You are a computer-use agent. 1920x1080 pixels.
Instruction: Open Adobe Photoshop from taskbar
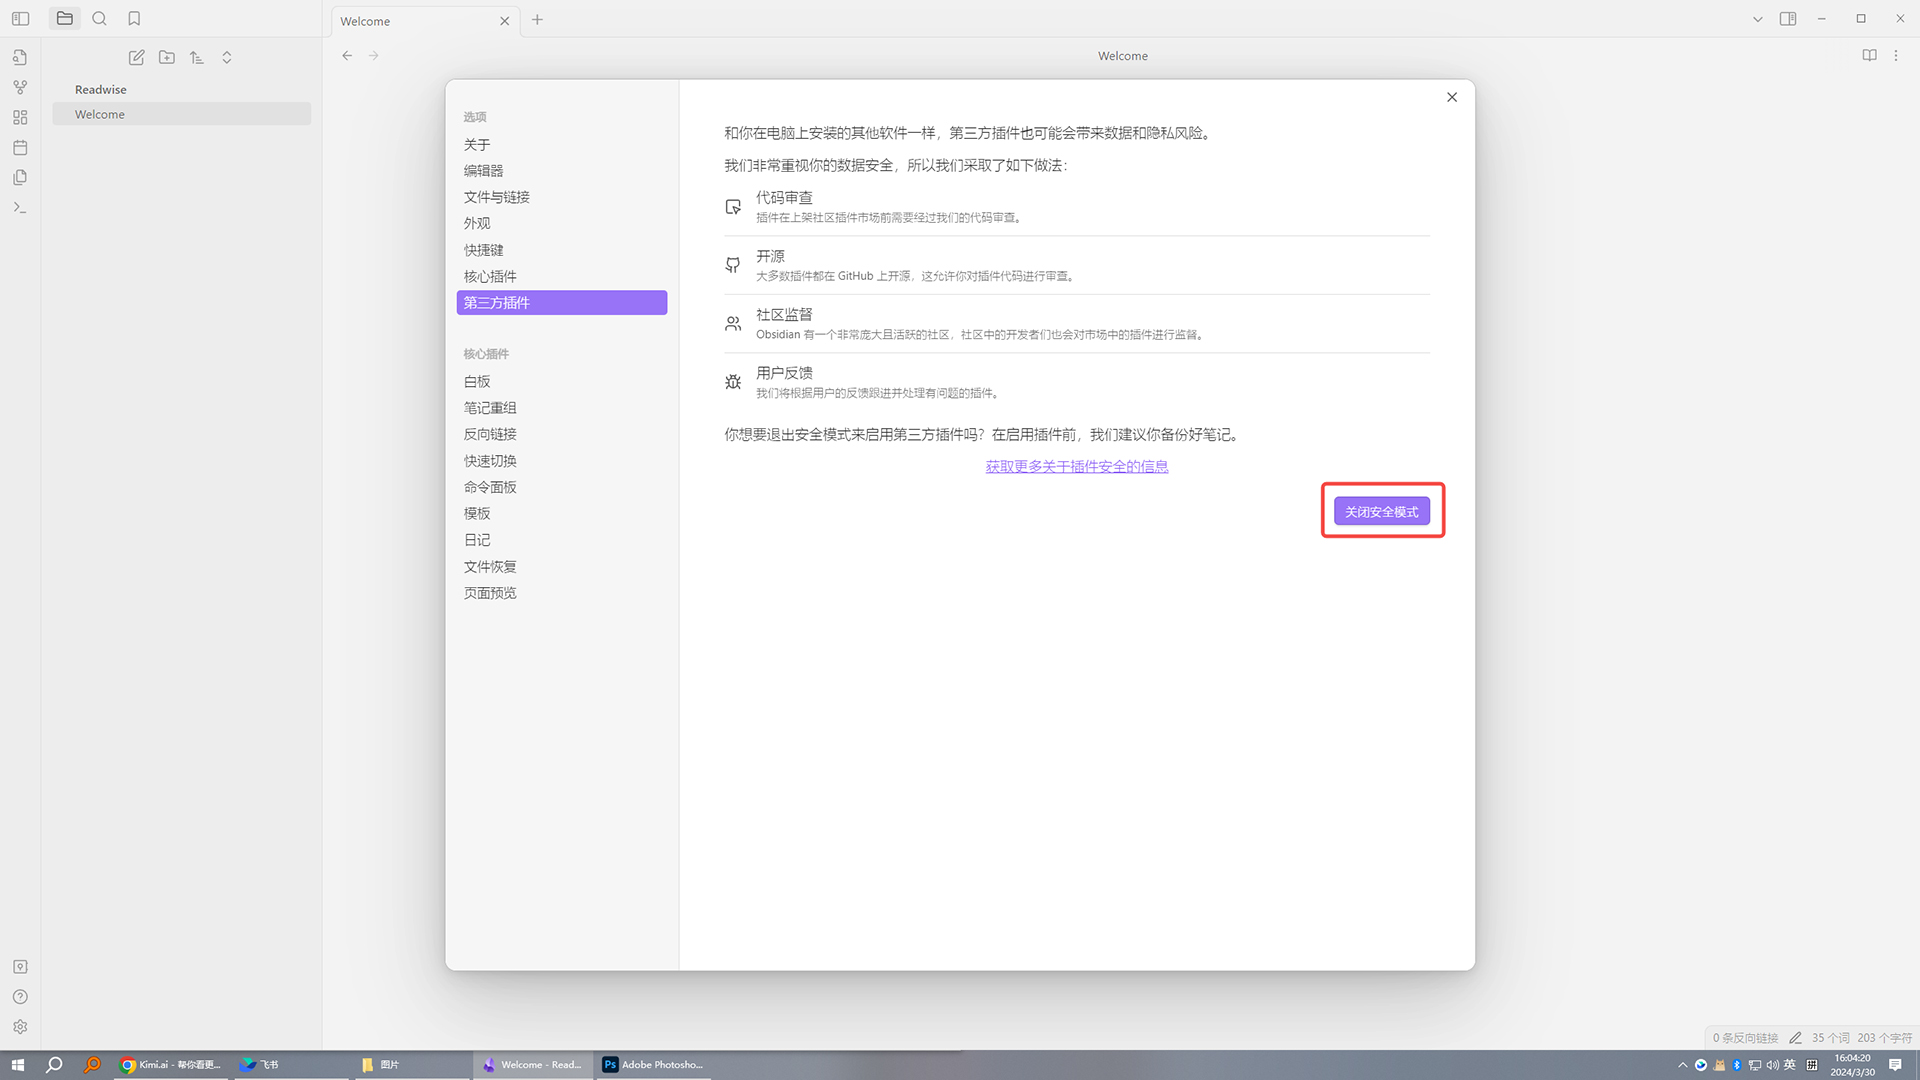point(652,1065)
